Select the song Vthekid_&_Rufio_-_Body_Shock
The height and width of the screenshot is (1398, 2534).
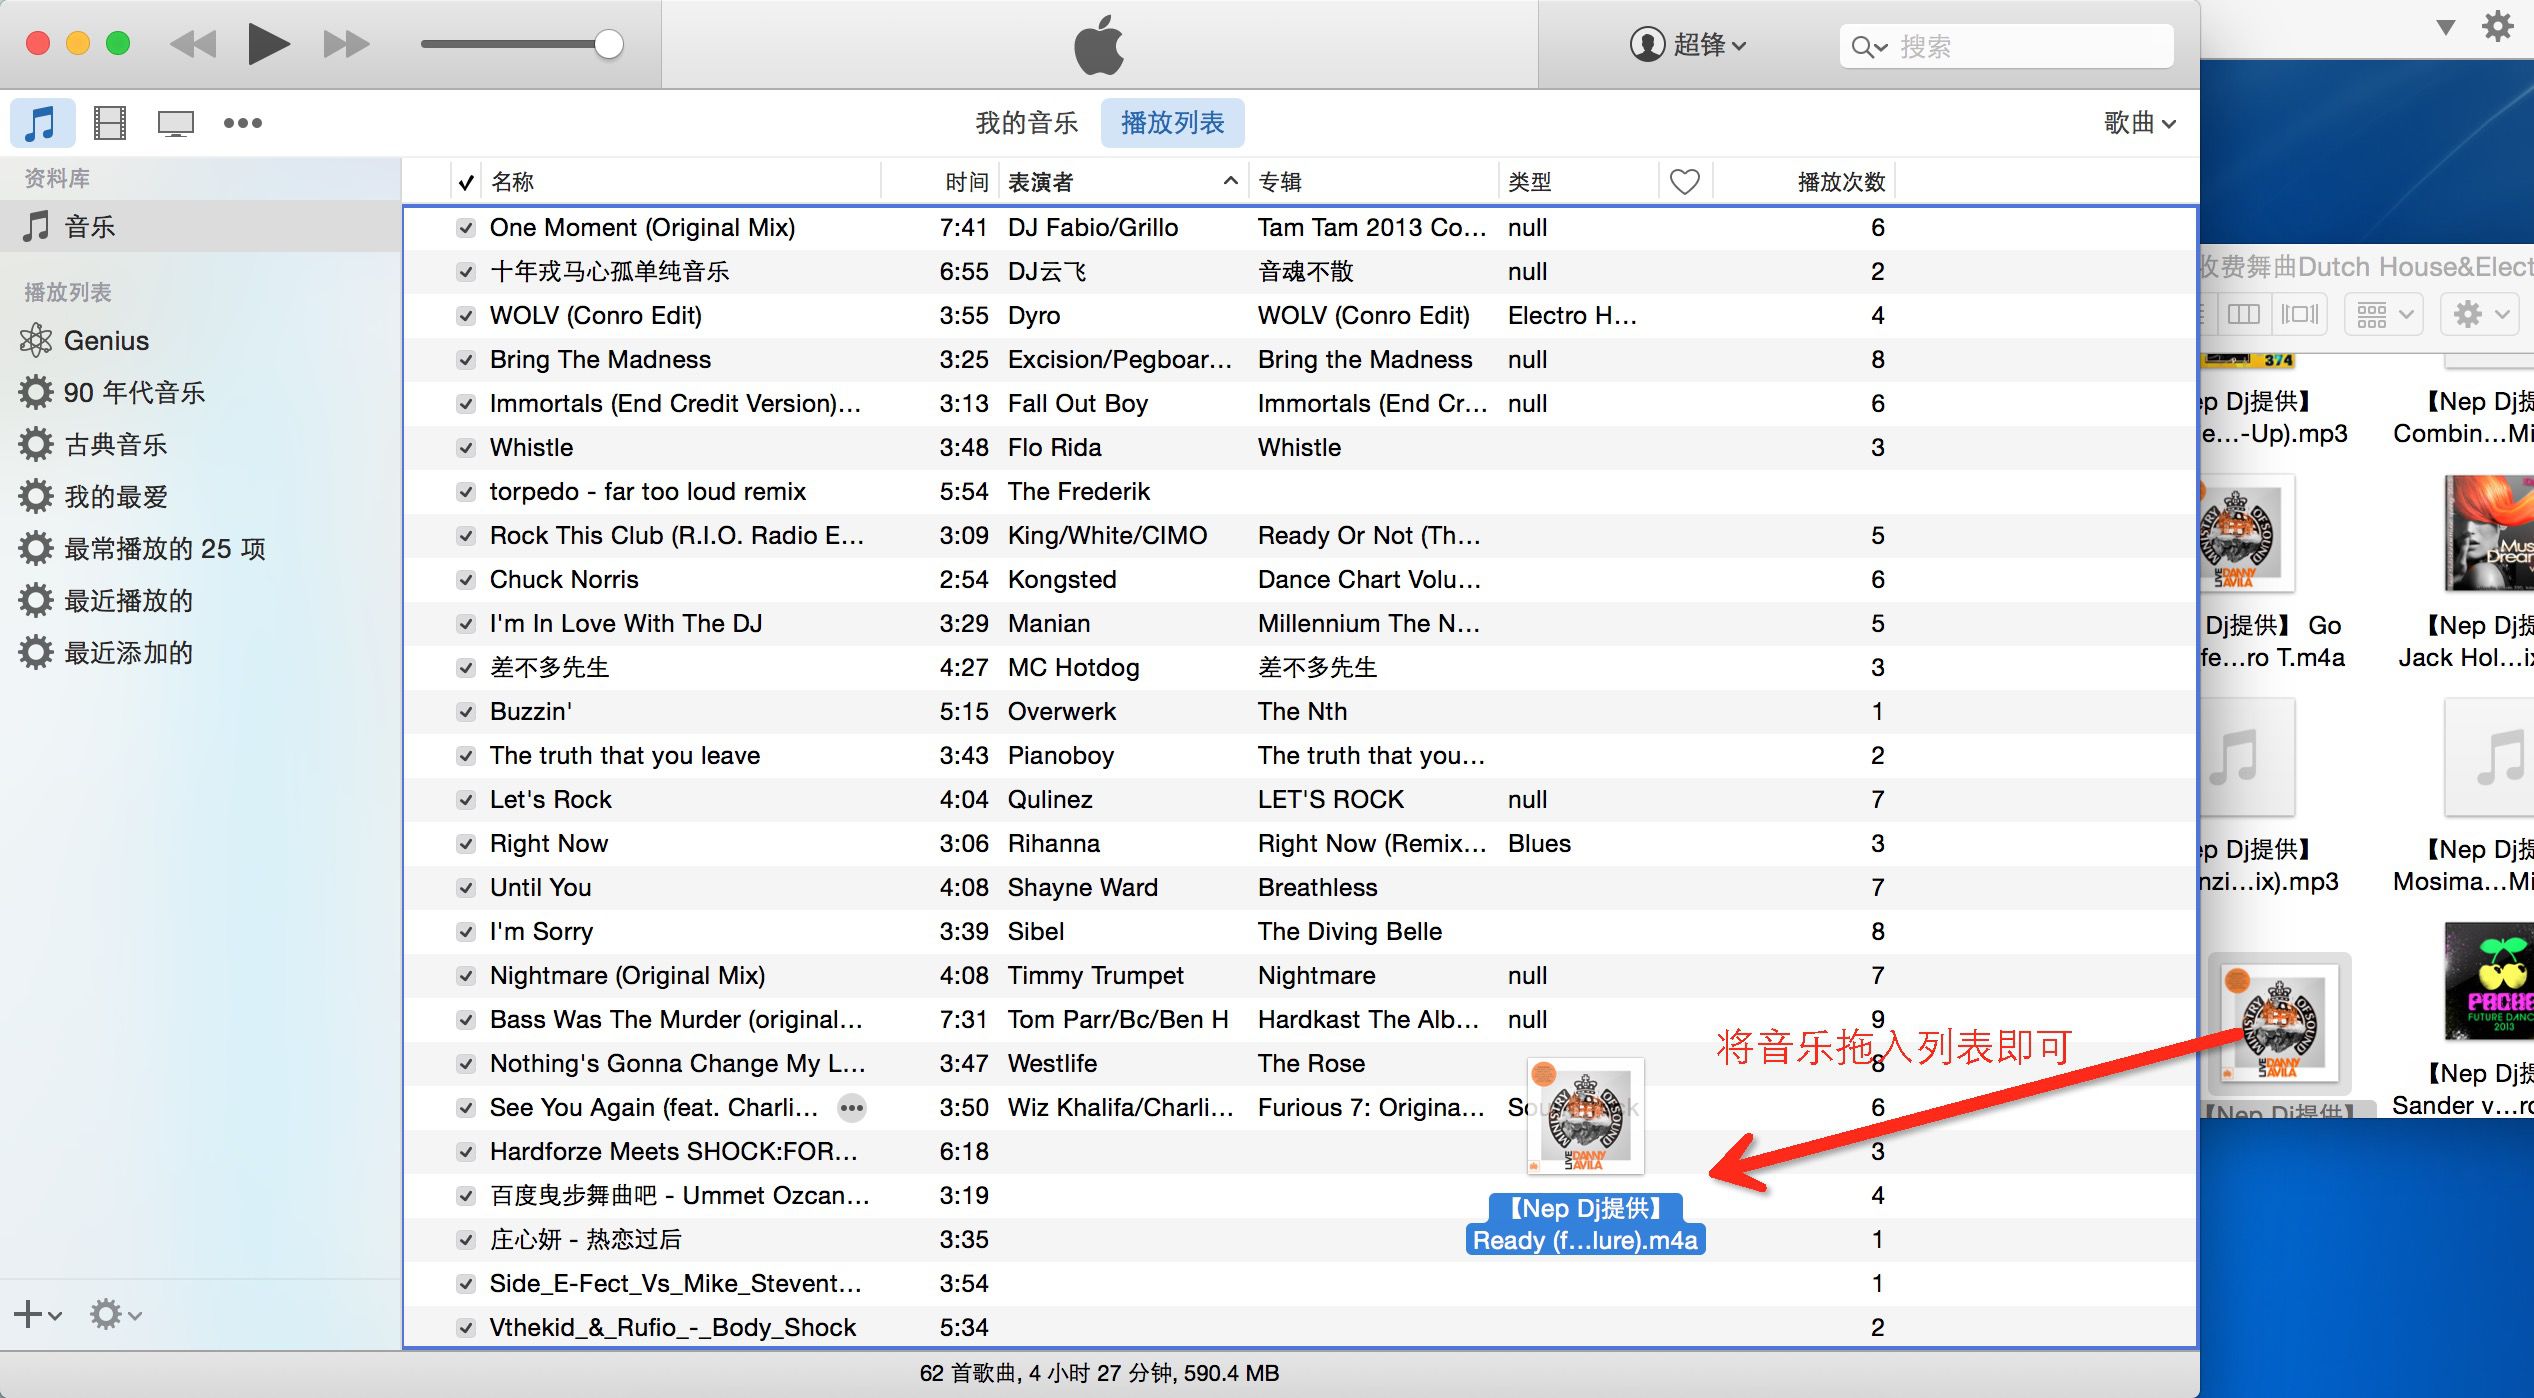coord(673,1328)
